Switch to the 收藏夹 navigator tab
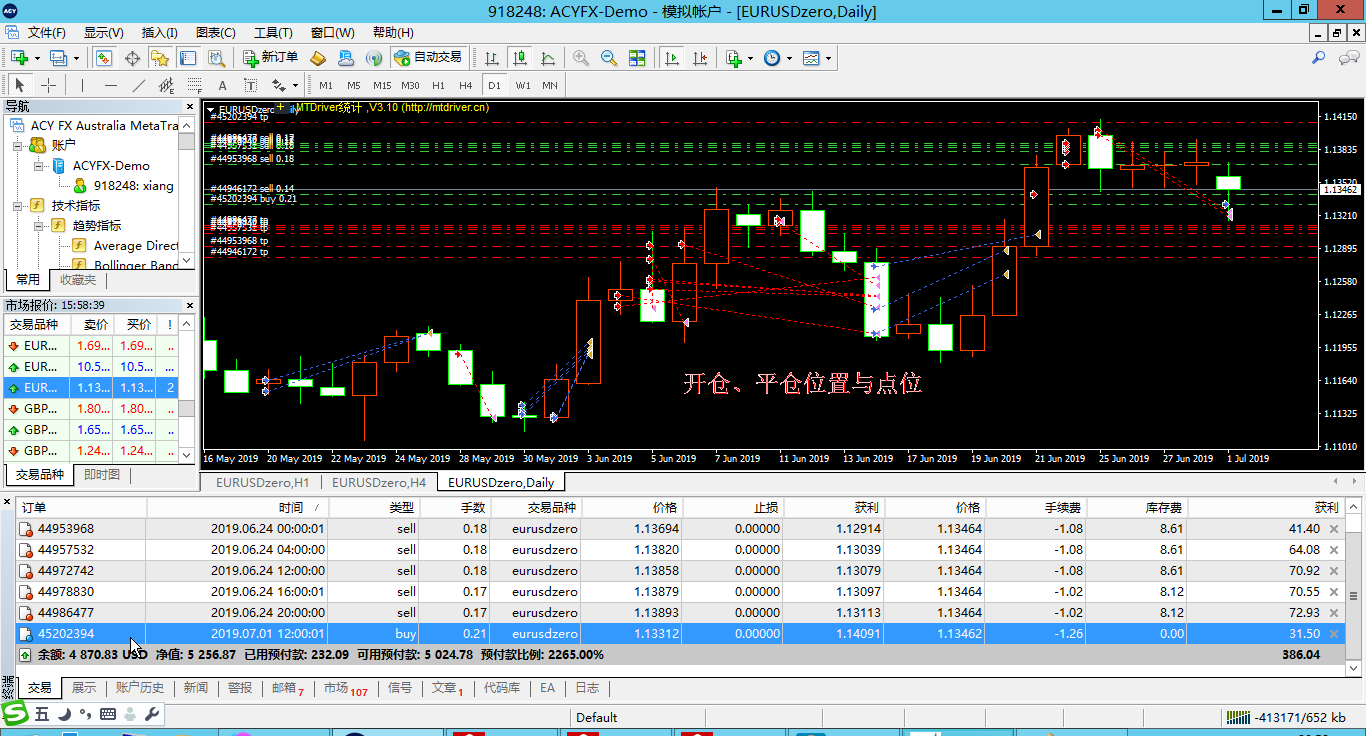 point(77,280)
